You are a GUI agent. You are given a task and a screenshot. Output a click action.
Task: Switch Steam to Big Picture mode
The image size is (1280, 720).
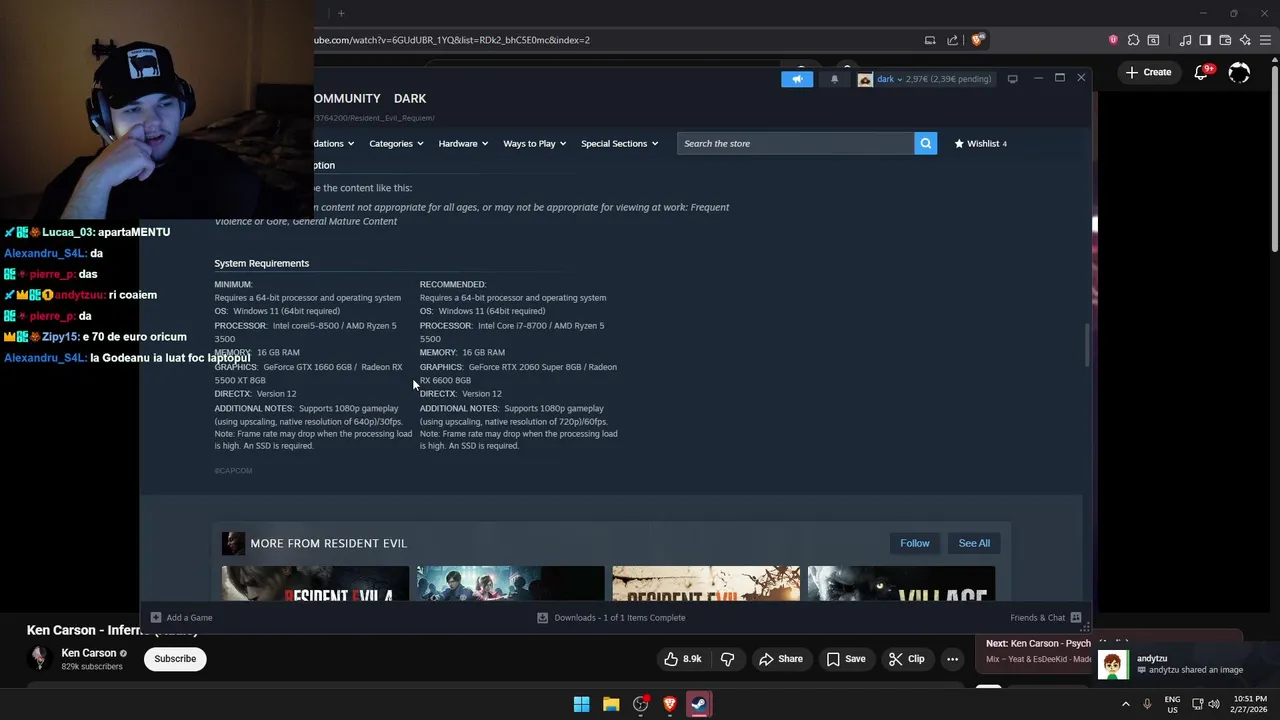click(x=1012, y=79)
